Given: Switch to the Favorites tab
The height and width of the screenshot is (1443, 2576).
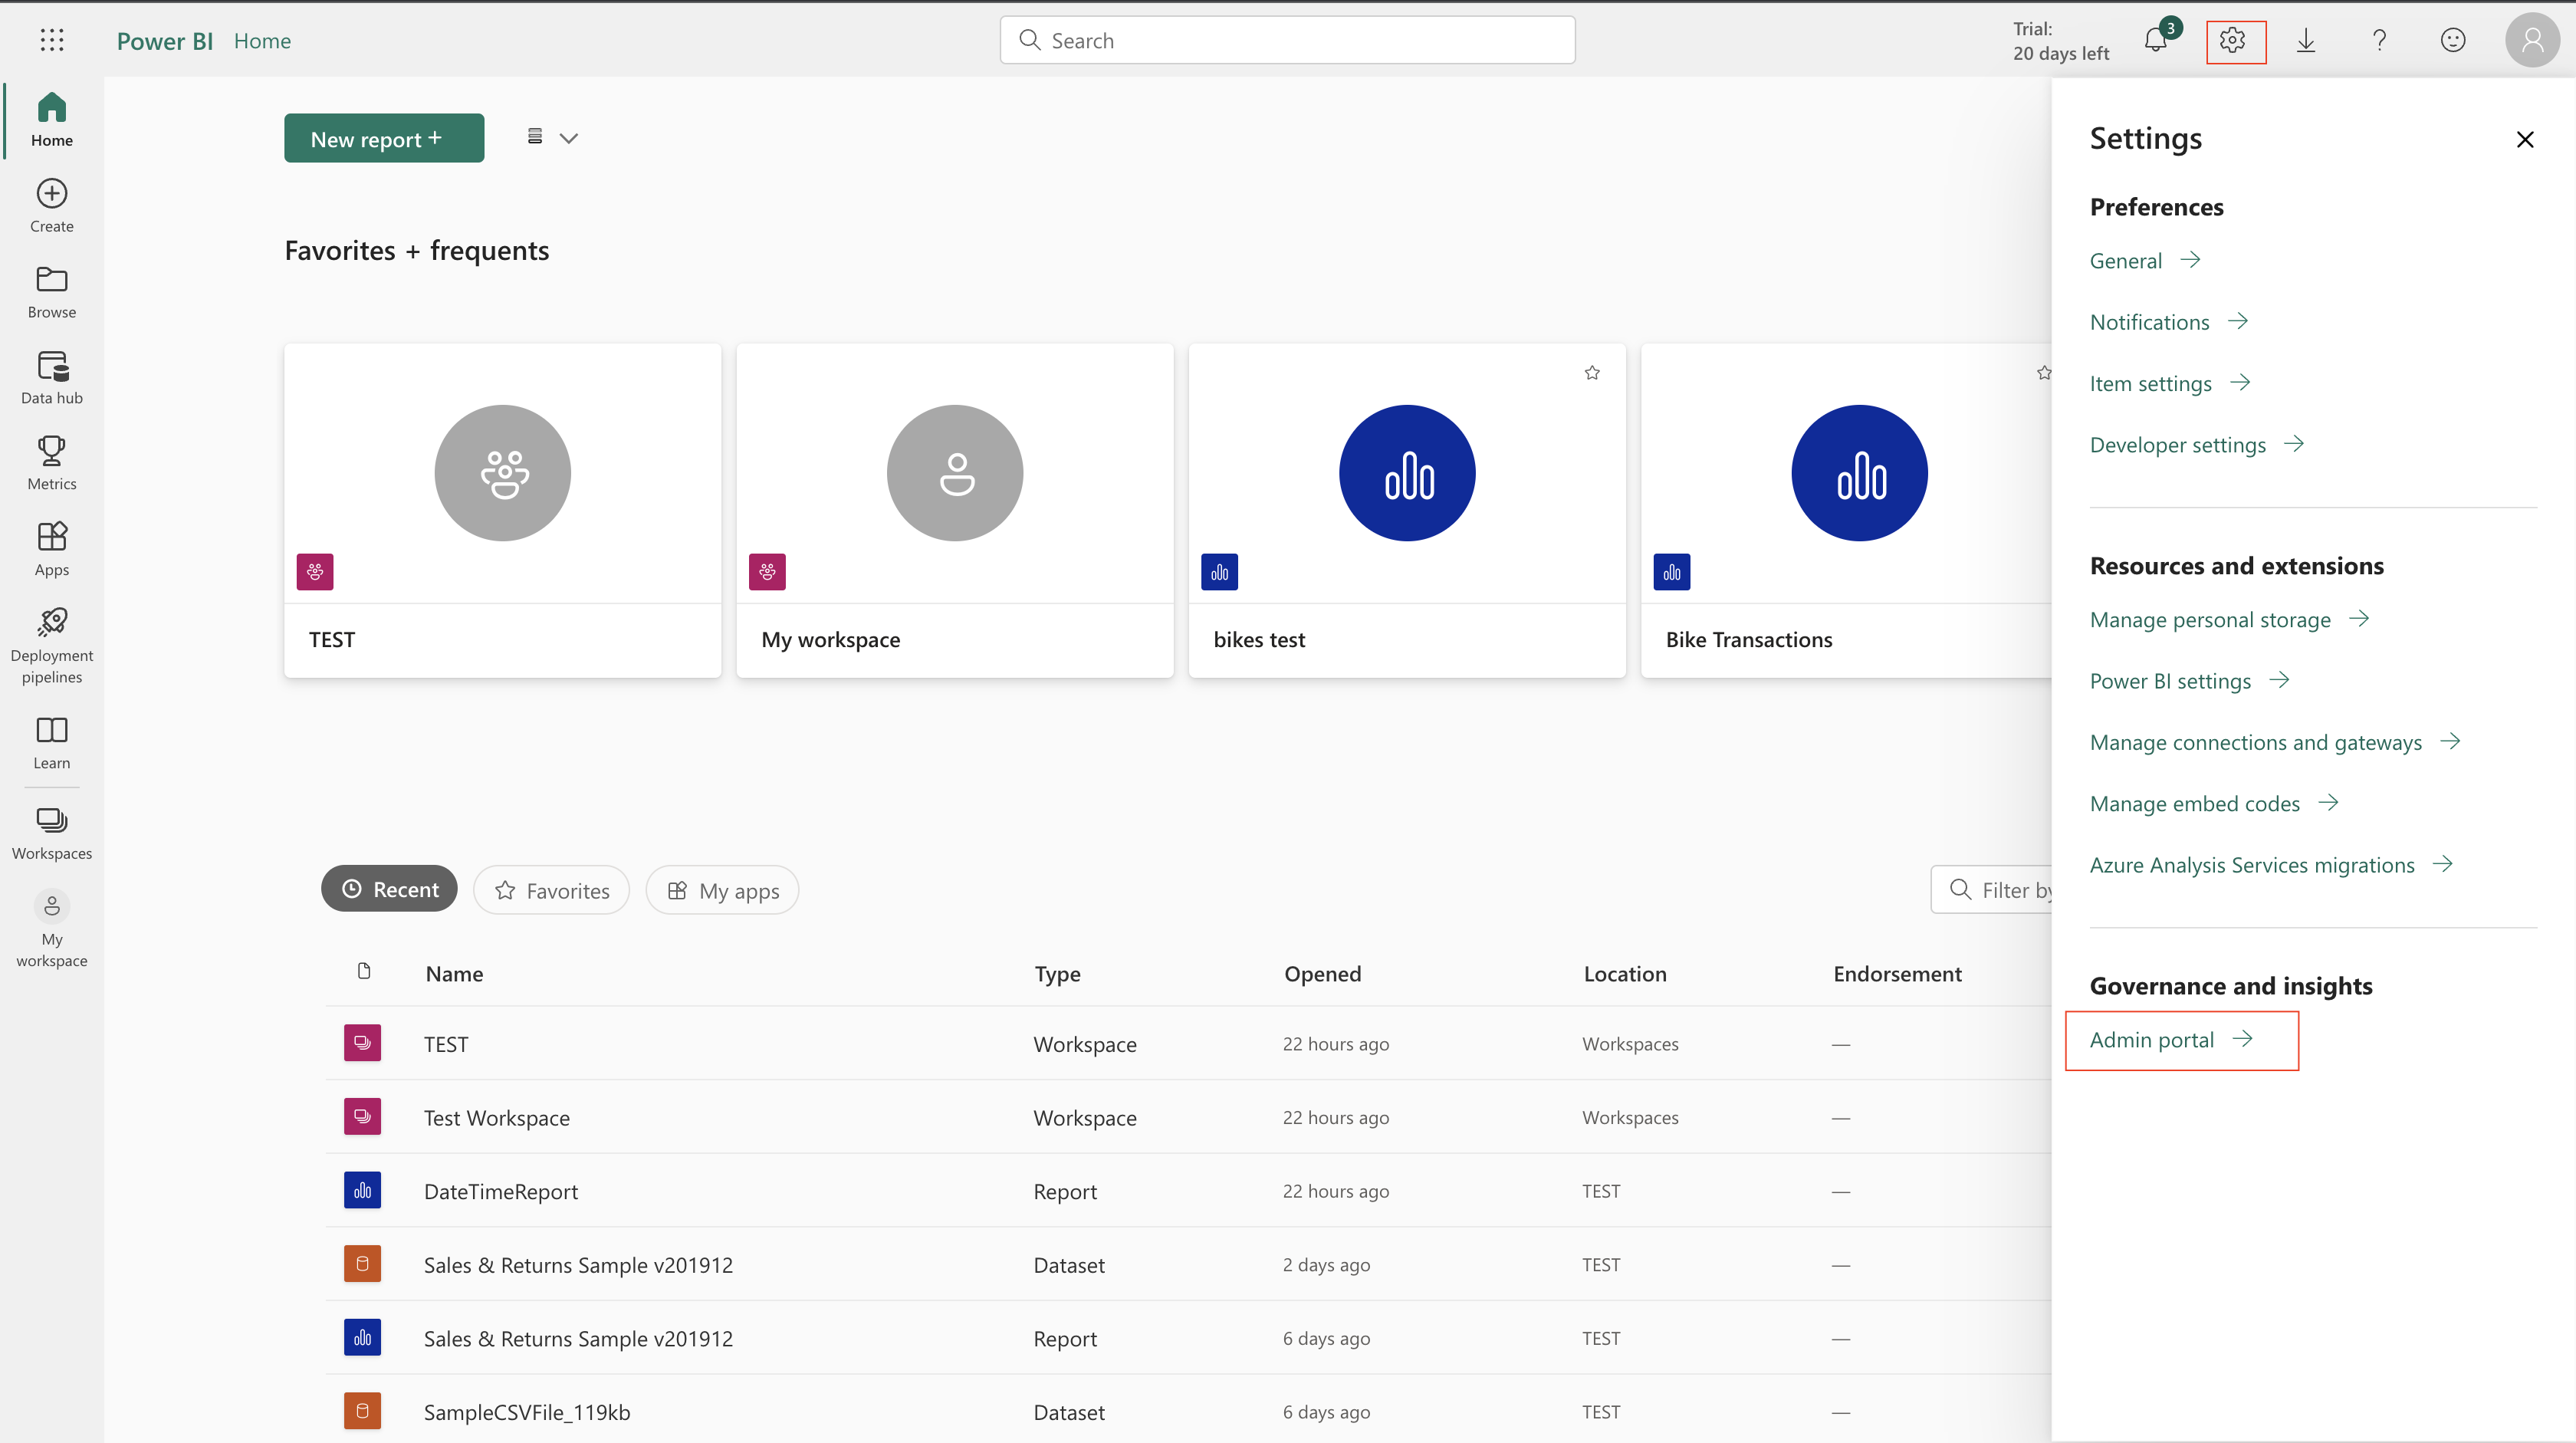Looking at the screenshot, I should [552, 890].
